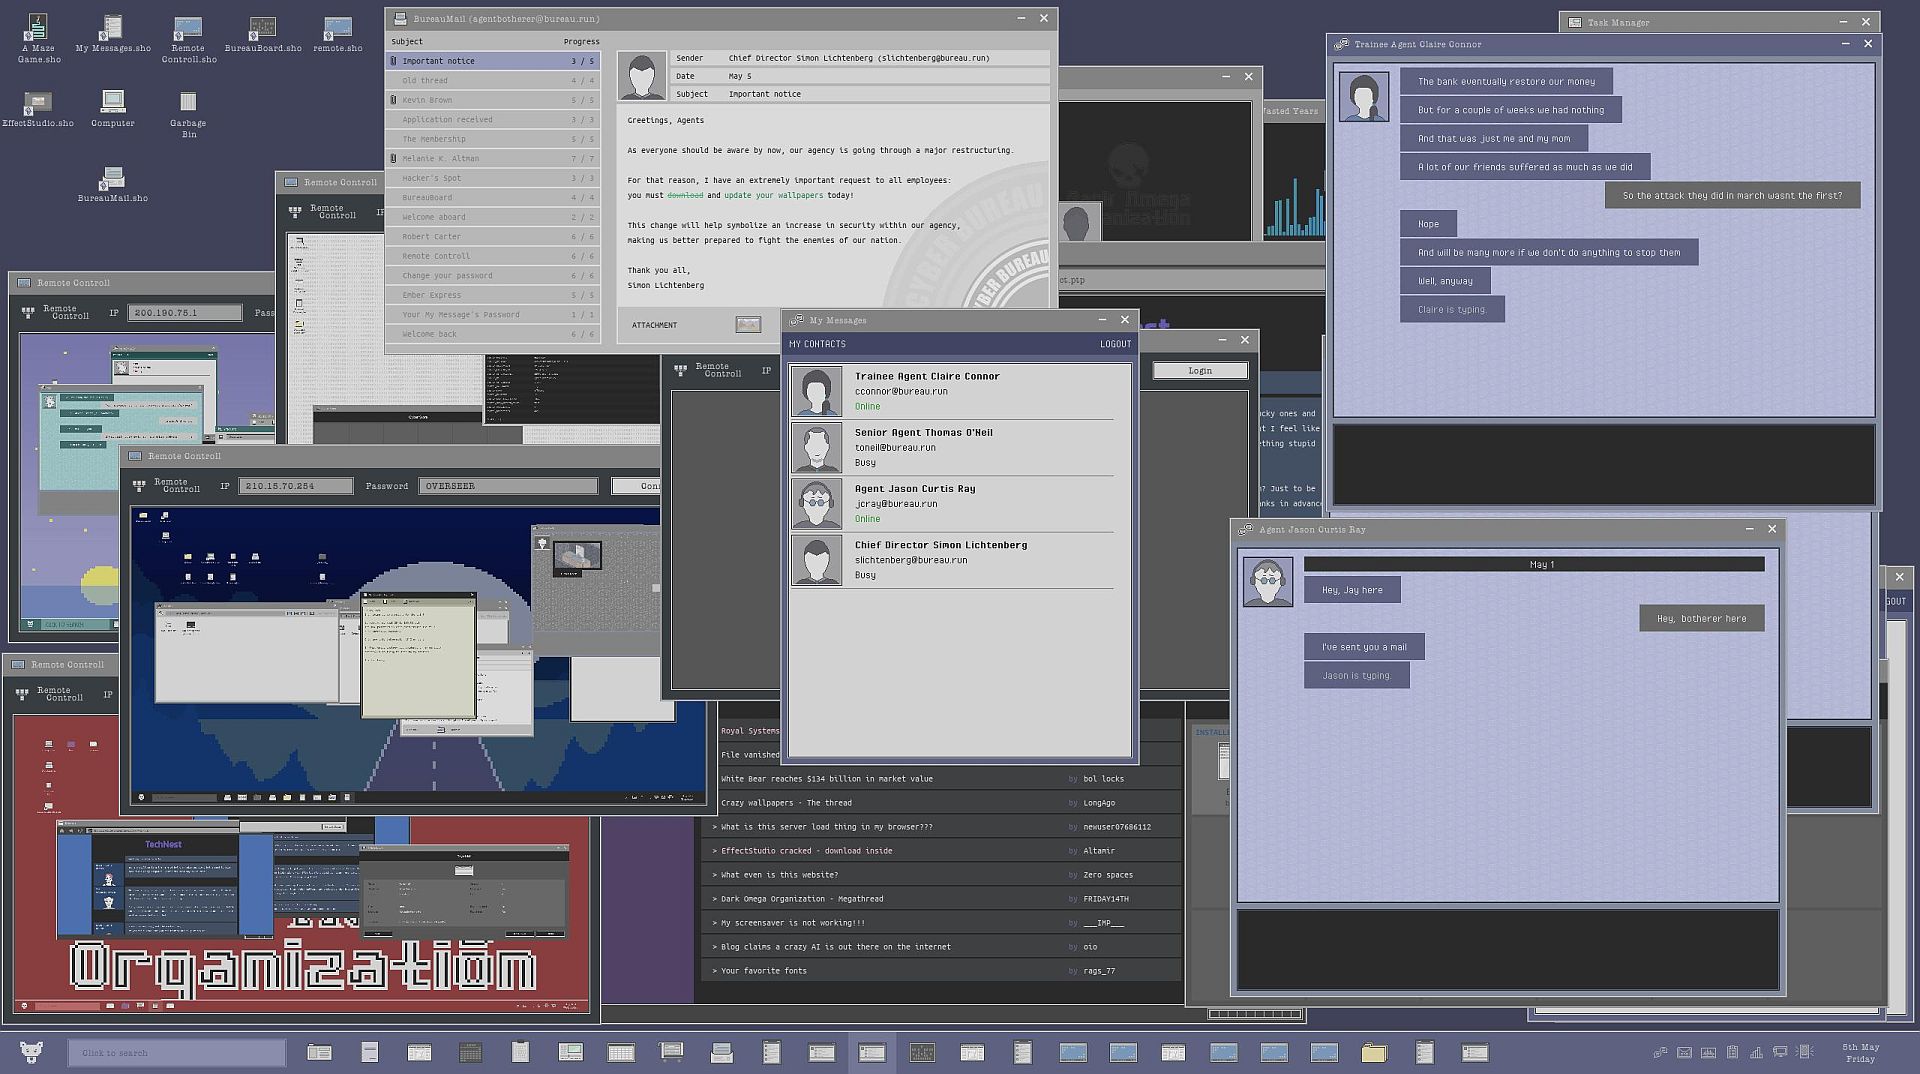Click the vibrating phone tray icon
Image resolution: width=1920 pixels, height=1074 pixels.
pyautogui.click(x=1804, y=1052)
